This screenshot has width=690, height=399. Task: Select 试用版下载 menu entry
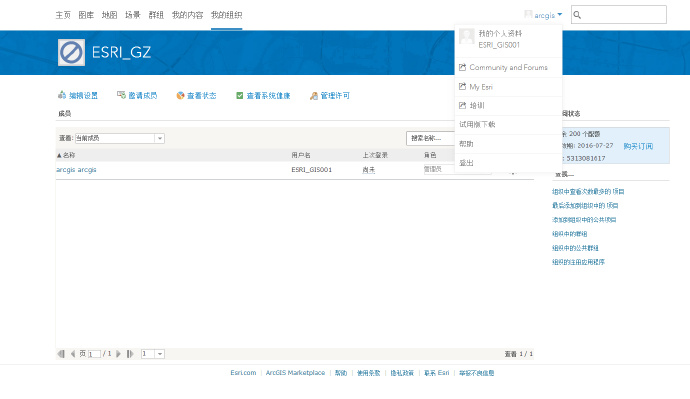[x=508, y=124]
